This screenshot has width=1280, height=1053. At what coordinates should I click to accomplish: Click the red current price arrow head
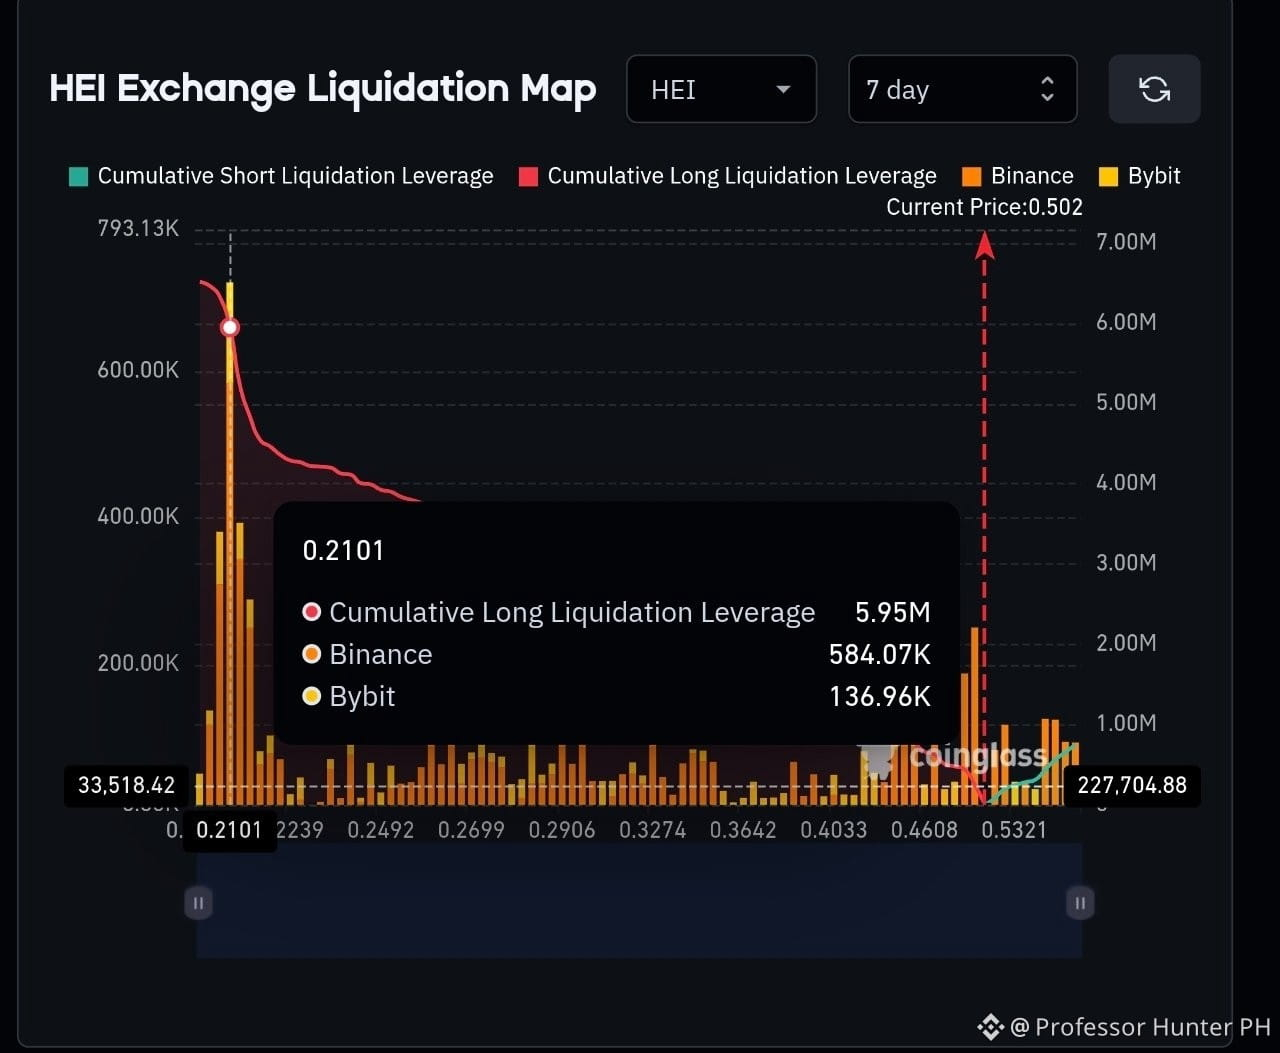[985, 244]
